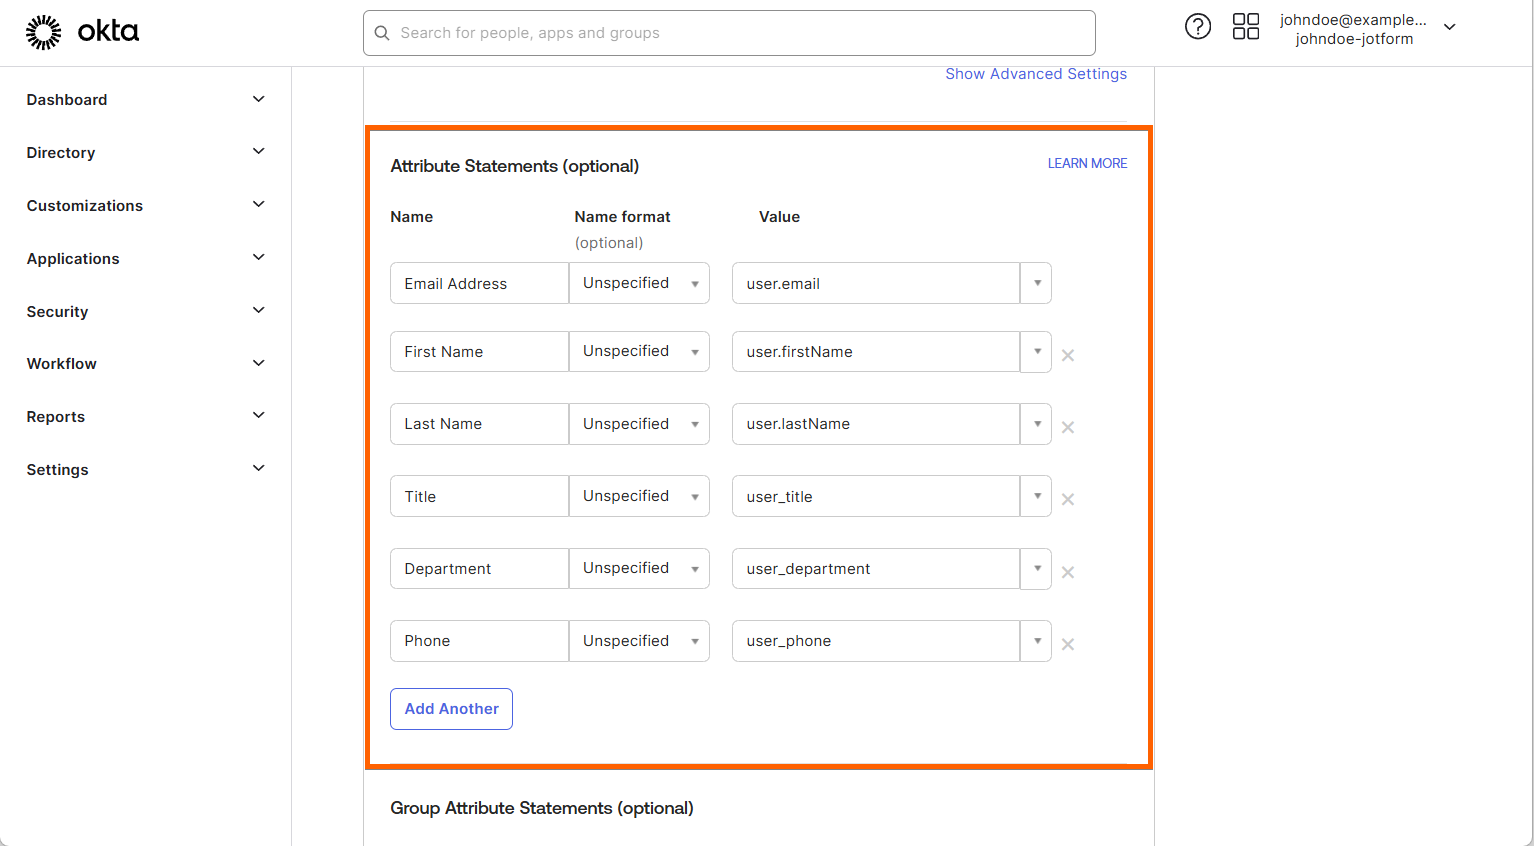Expand the Security sidebar menu
The width and height of the screenshot is (1534, 846).
coord(258,311)
